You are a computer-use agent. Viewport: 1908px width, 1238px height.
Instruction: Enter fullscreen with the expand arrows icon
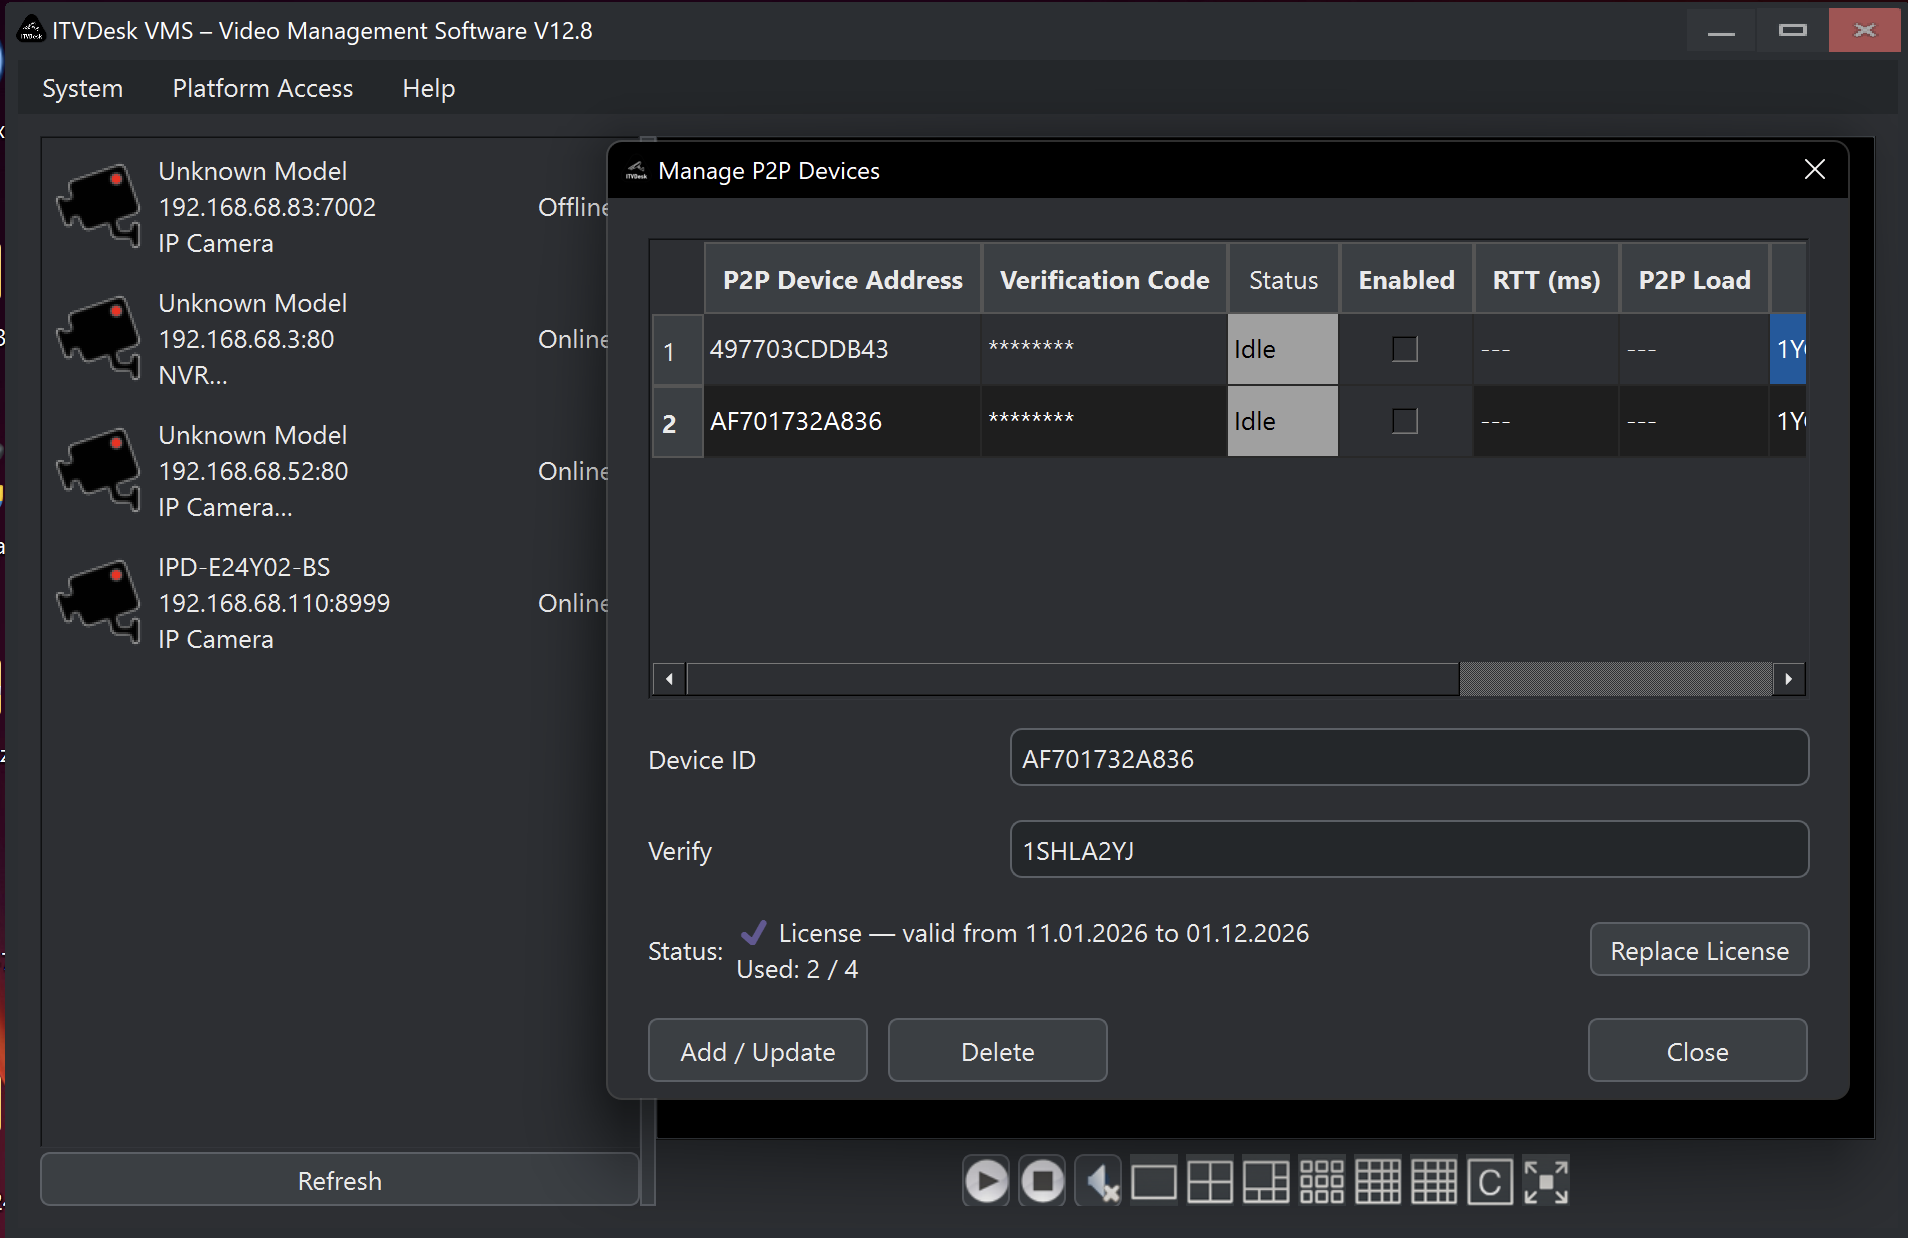1546,1182
